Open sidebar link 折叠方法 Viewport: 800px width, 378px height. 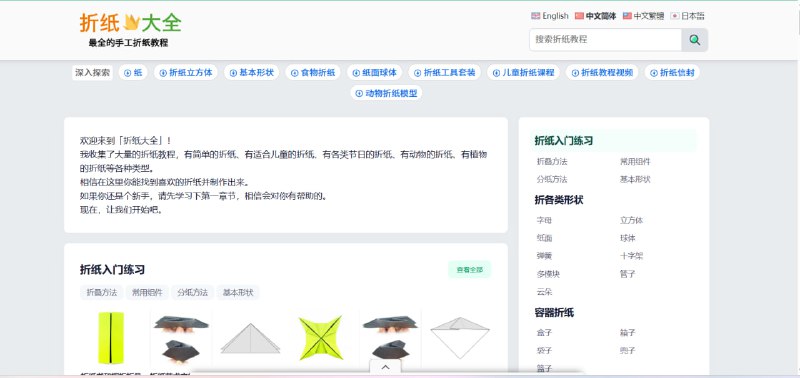[552, 162]
